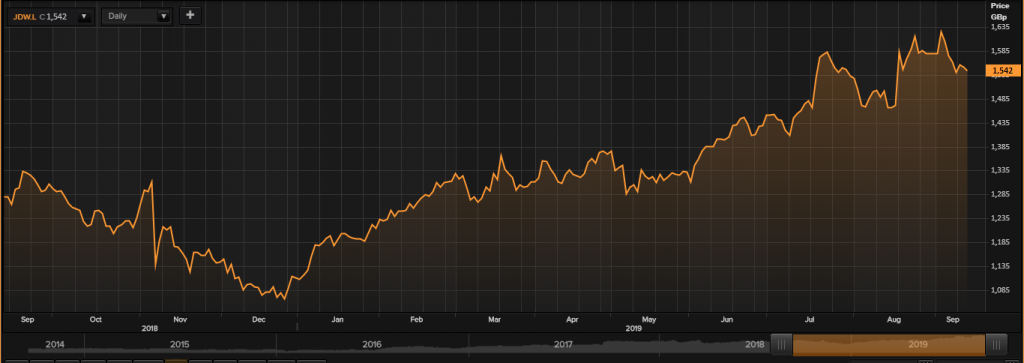Click the JDW.L ticker label

pos(25,16)
